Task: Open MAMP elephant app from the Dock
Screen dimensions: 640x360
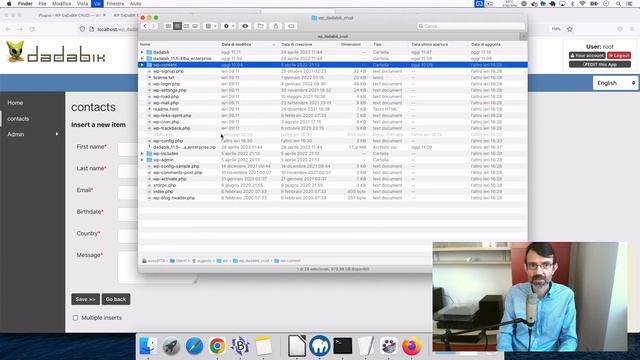Action: coord(320,346)
